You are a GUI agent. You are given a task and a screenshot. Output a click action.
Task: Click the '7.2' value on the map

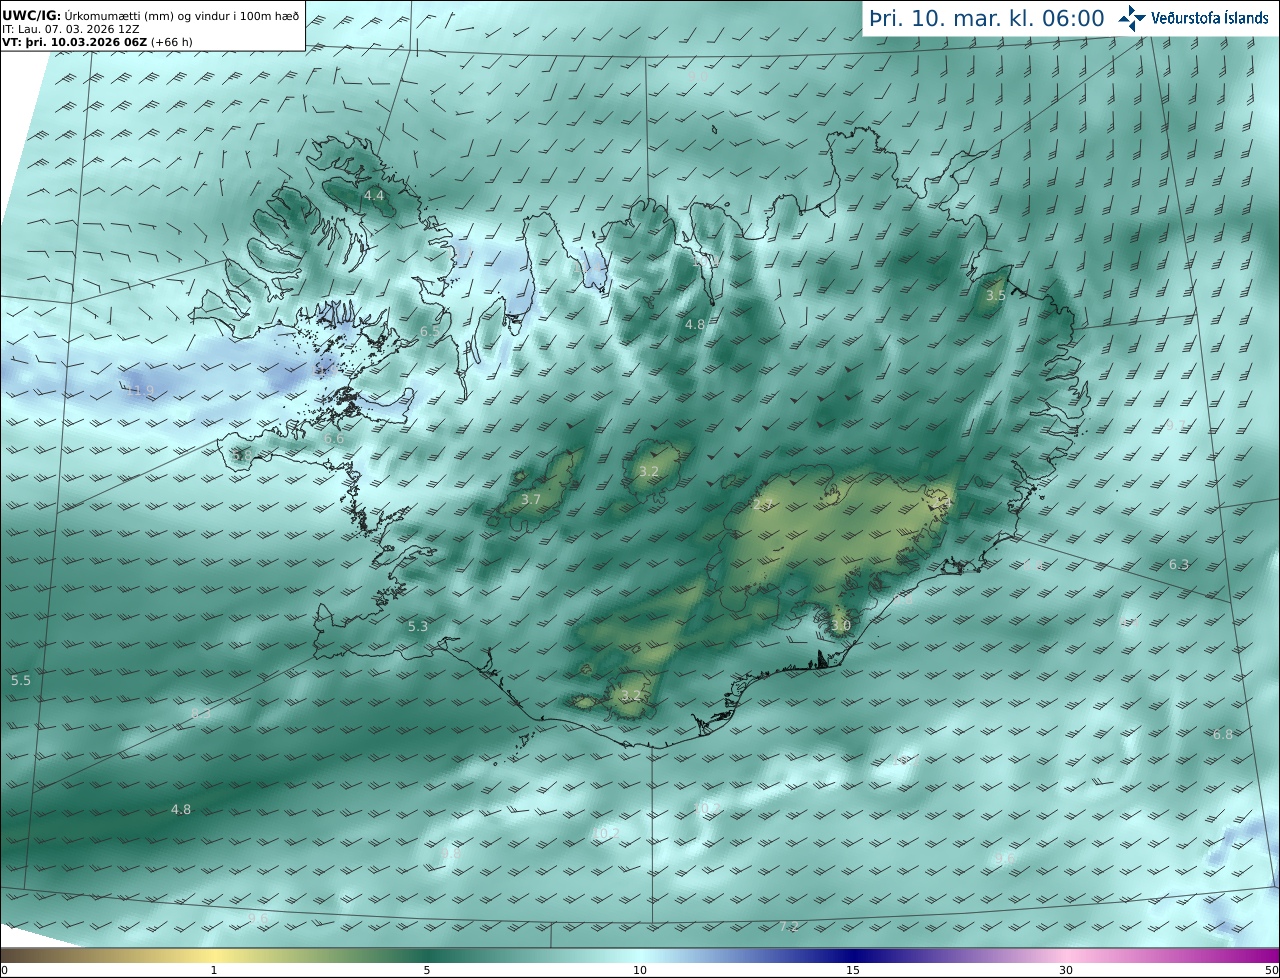(789, 928)
